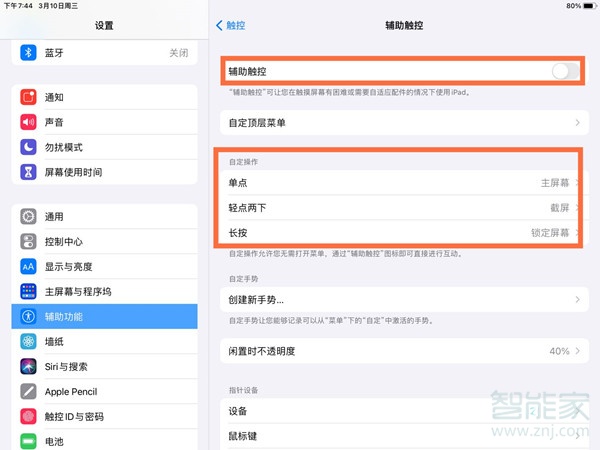
Task: Open the 通用 gear icon
Action: [28, 217]
